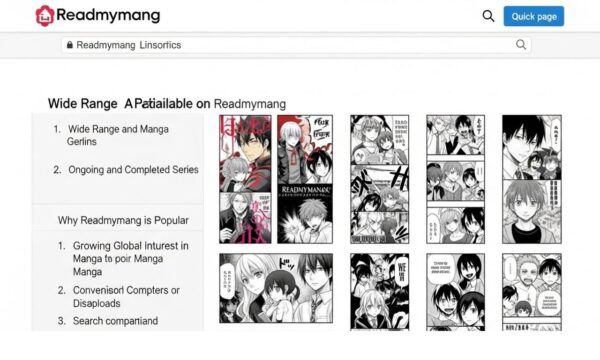The width and height of the screenshot is (600, 360).
Task: Open the red-tinted manga cover thumbnail
Action: pyautogui.click(x=245, y=179)
